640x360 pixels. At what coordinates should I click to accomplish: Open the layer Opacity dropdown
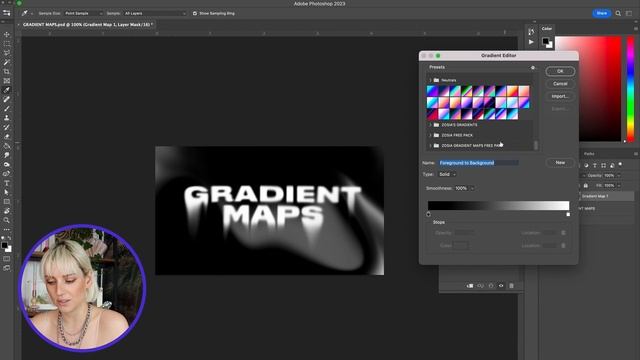click(619, 176)
